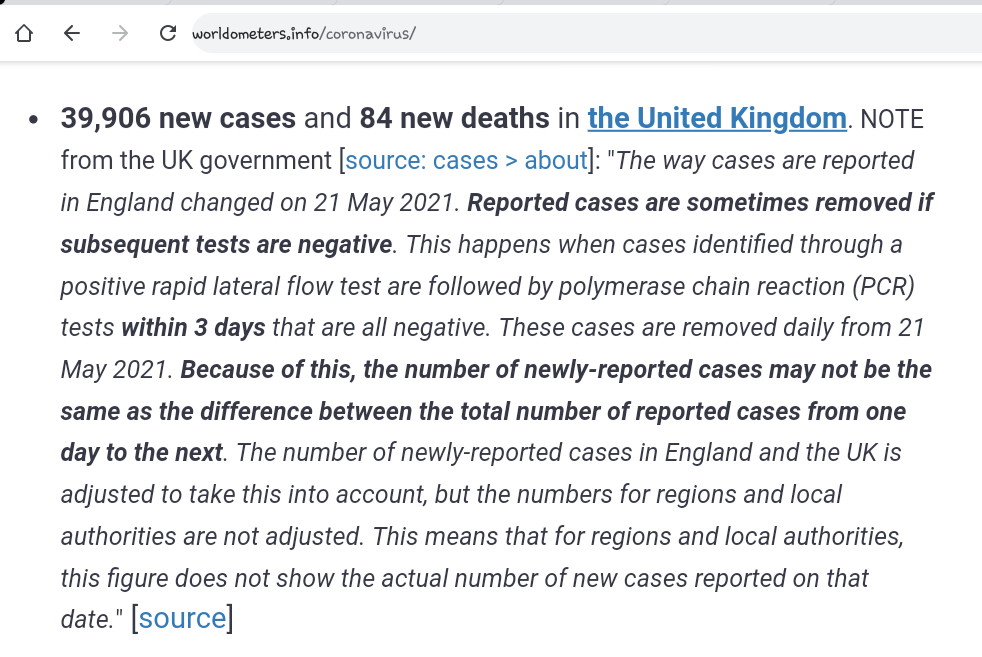Viewport: 982px width, 657px height.
Task: Open the "source: cases > about" link
Action: pos(466,161)
